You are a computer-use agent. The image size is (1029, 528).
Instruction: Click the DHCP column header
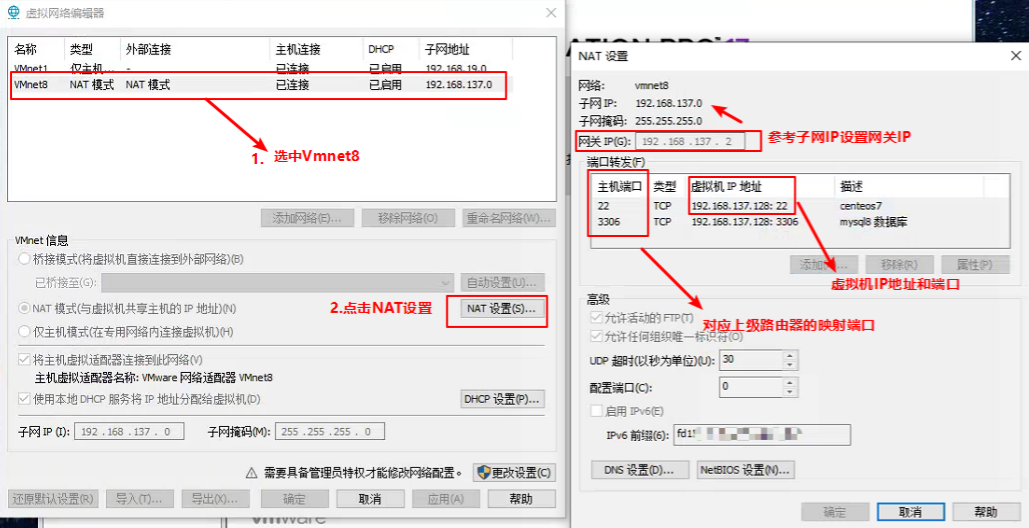[x=381, y=50]
